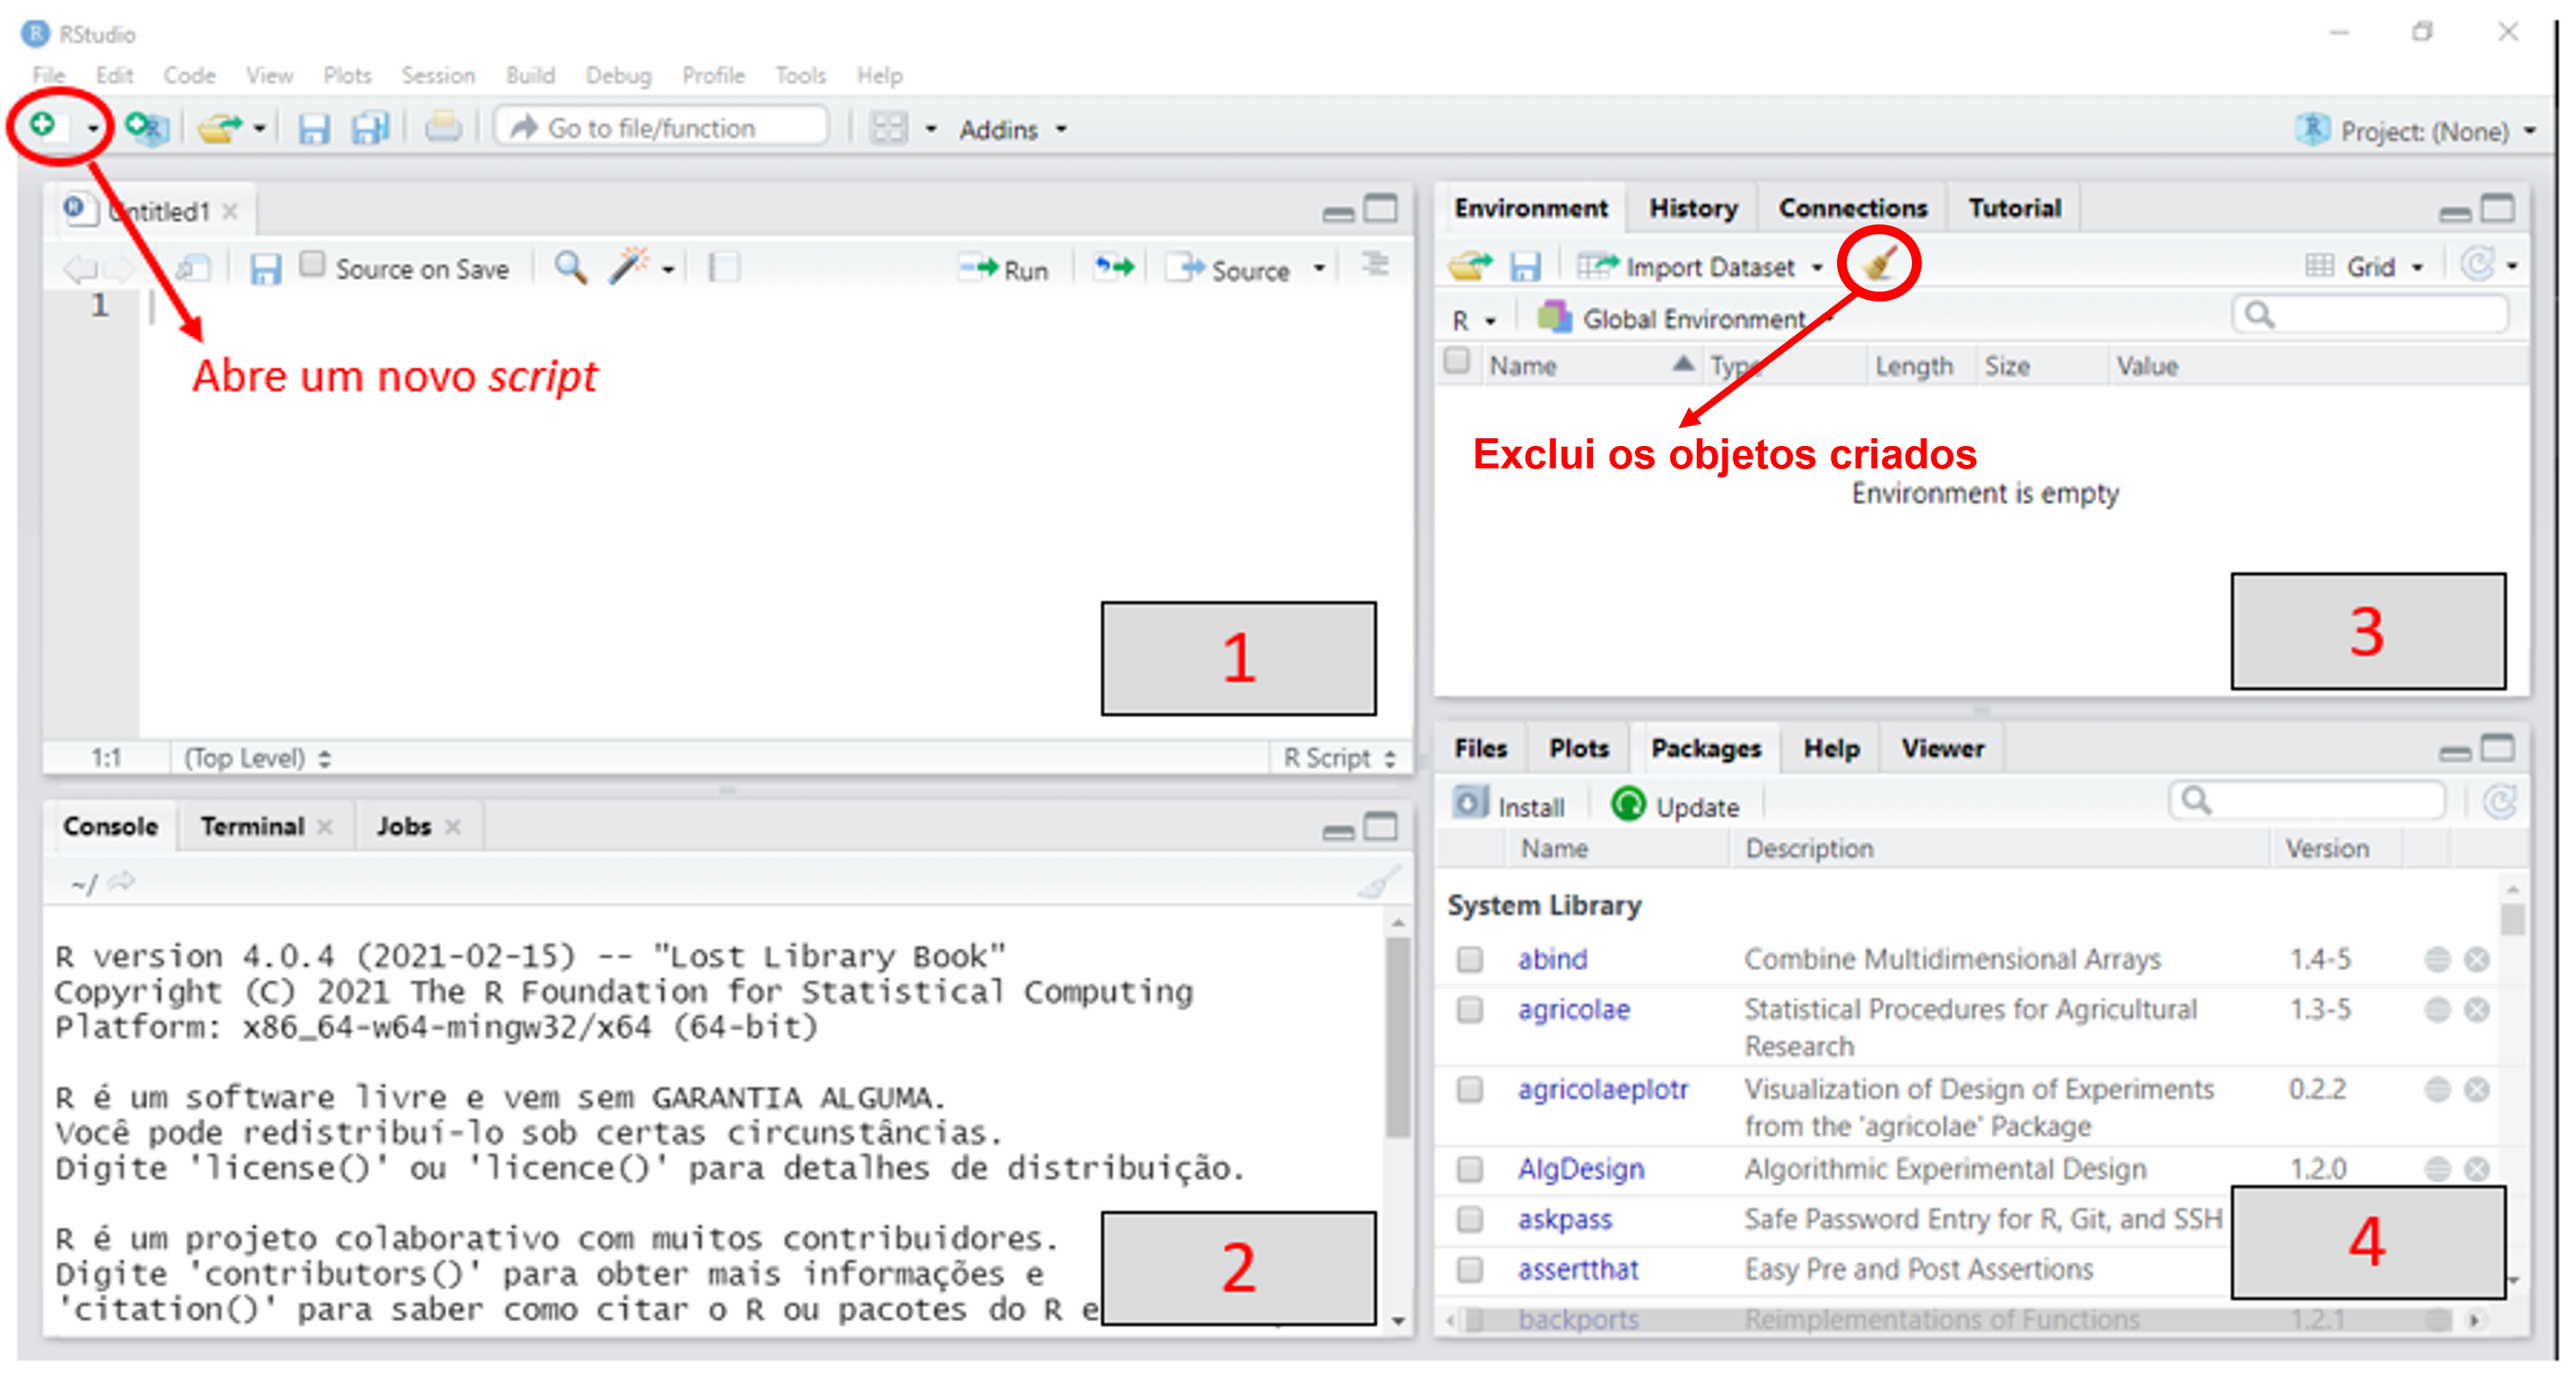This screenshot has height=1375, width=2576.
Task: Open find/replace magnifier in script editor
Action: pyautogui.click(x=571, y=267)
